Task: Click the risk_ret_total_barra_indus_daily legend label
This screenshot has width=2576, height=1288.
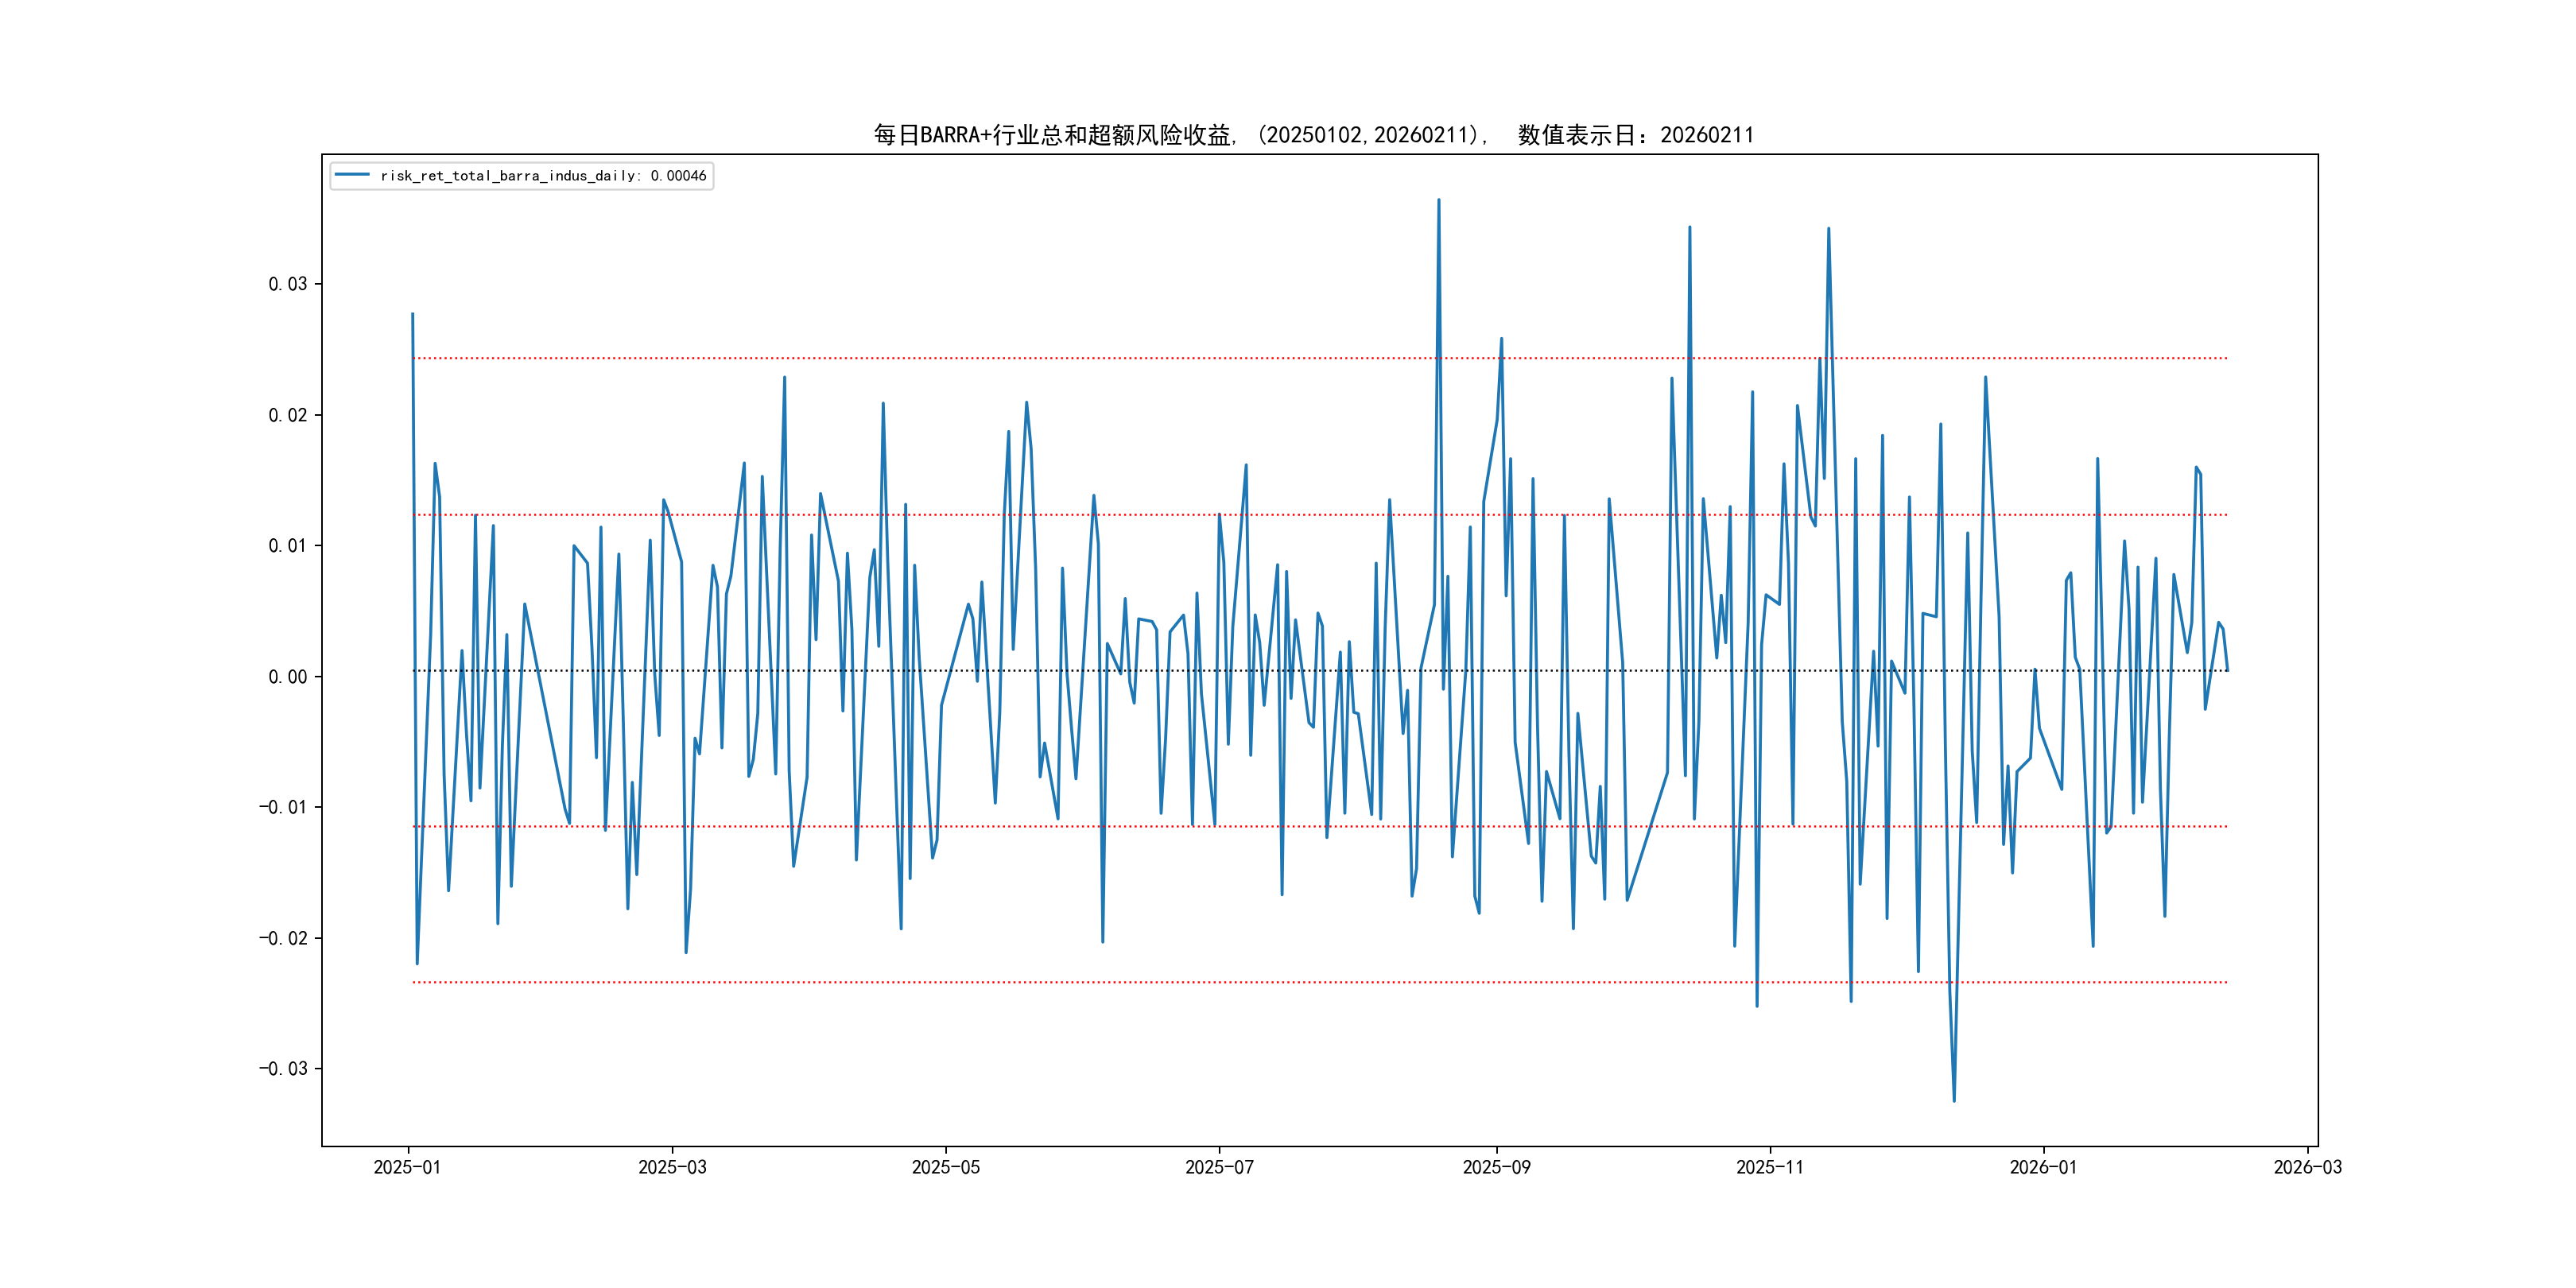Action: pyautogui.click(x=543, y=176)
